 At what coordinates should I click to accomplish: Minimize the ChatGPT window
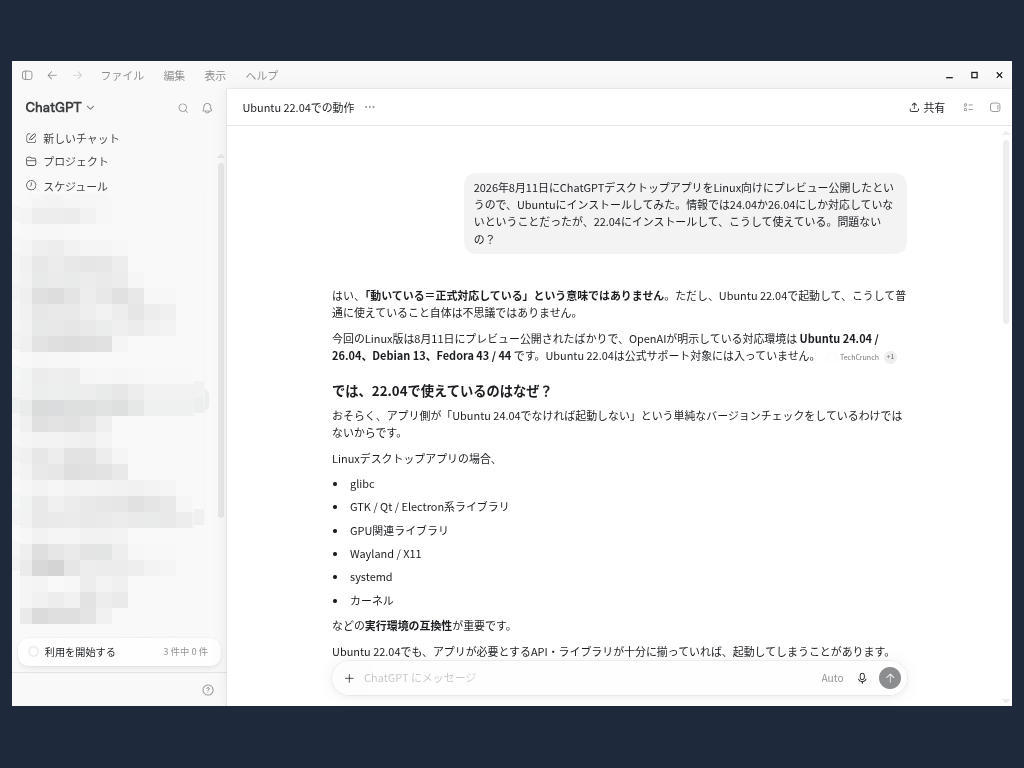[950, 76]
